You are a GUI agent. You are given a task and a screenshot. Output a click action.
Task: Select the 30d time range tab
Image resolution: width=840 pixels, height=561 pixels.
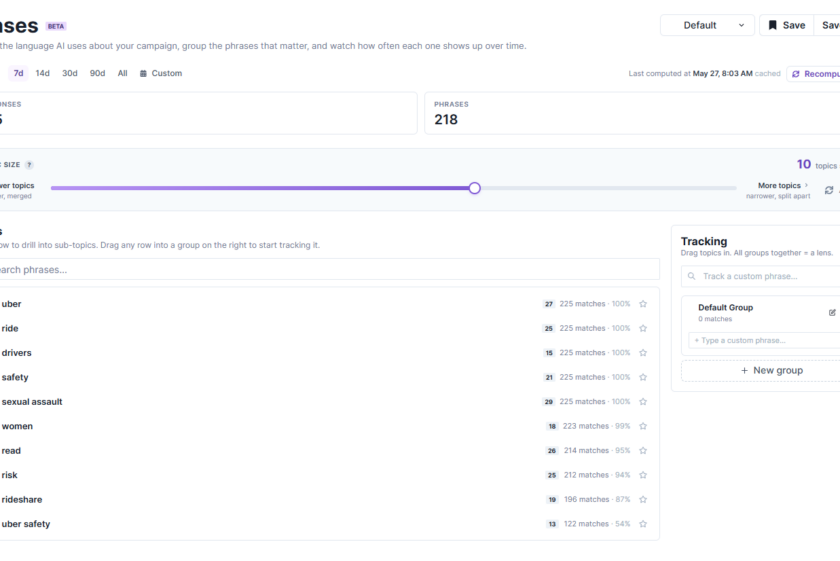click(70, 73)
